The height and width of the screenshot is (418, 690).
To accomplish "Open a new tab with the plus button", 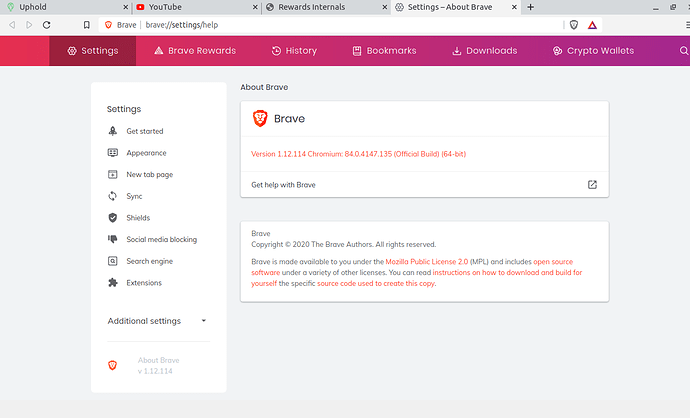I will (530, 7).
